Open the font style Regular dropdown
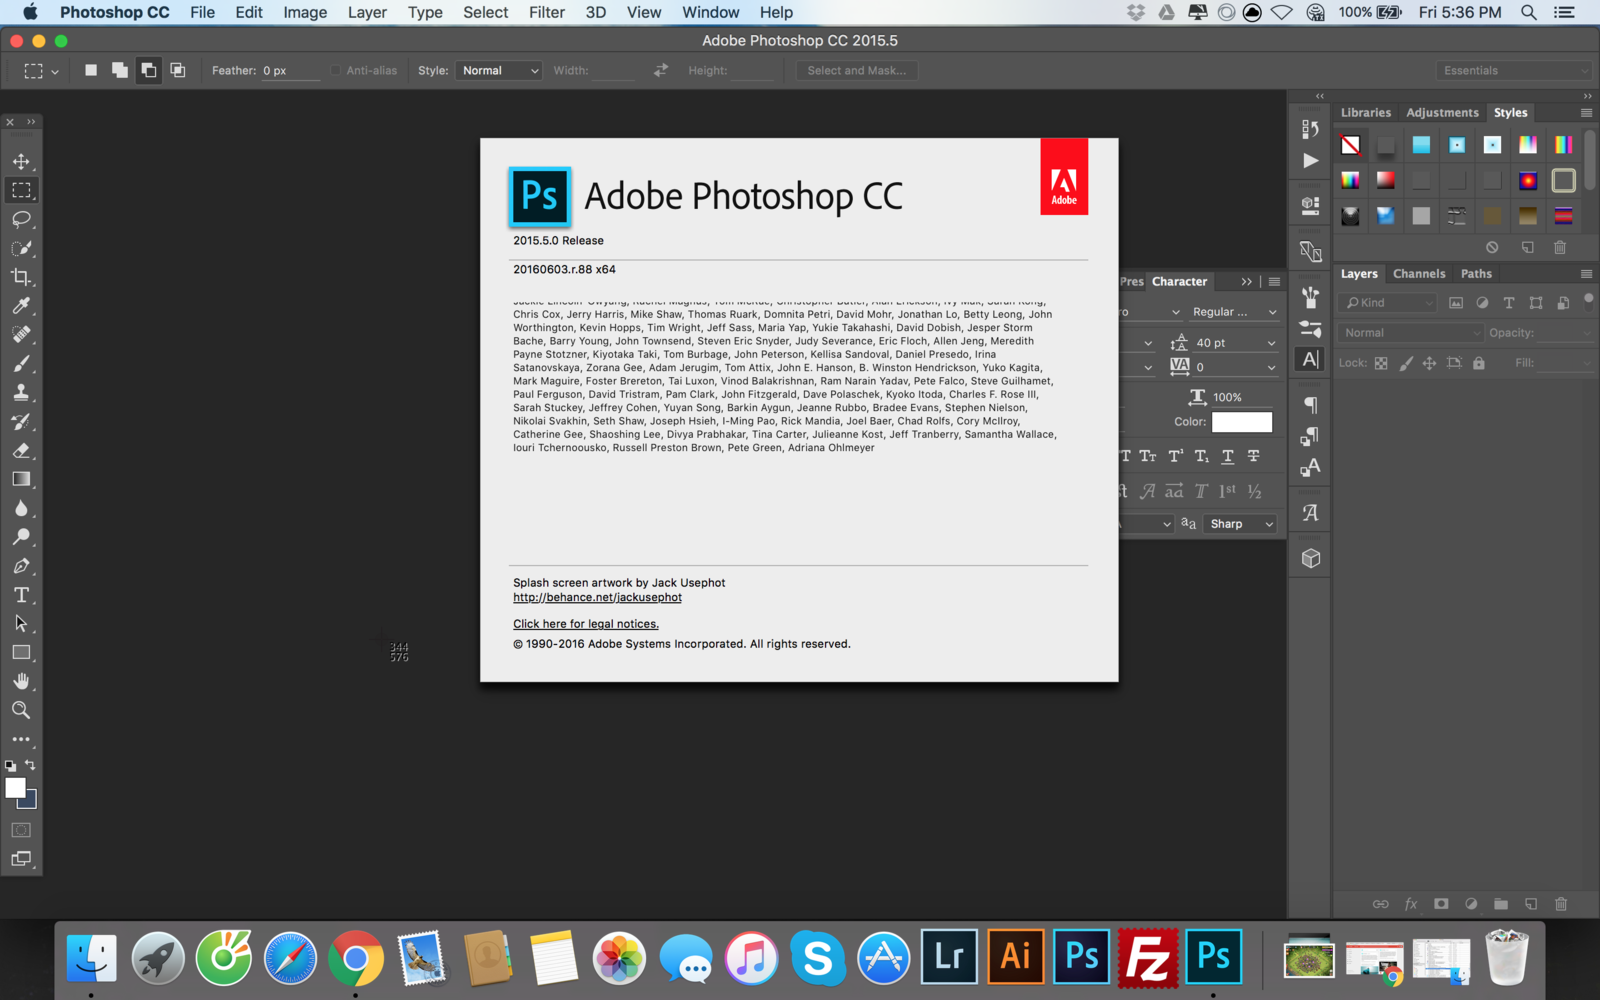The width and height of the screenshot is (1600, 1000). point(1234,312)
